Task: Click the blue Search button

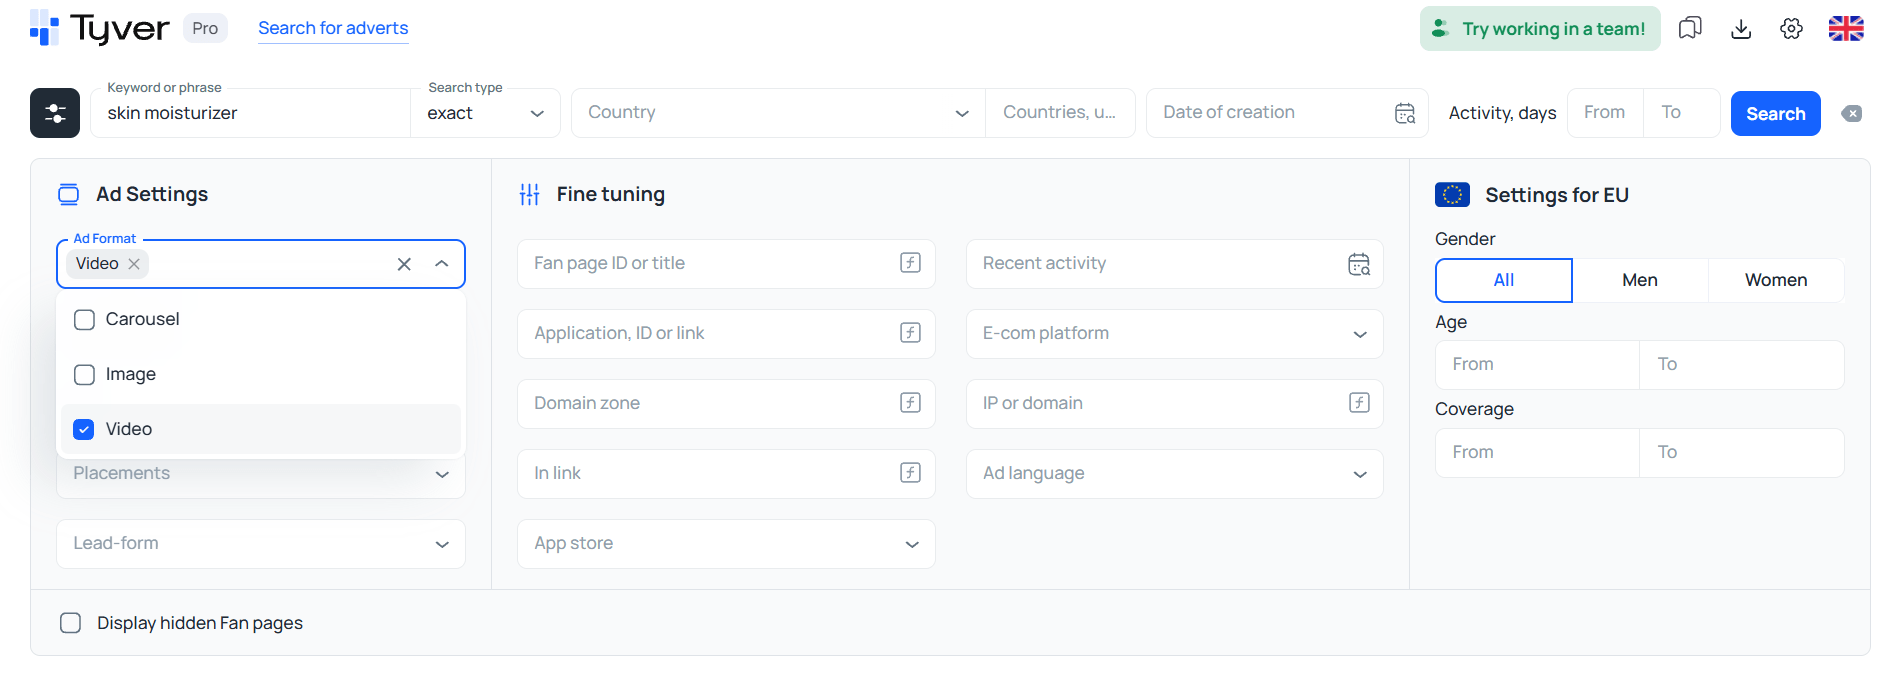Action: (1776, 113)
